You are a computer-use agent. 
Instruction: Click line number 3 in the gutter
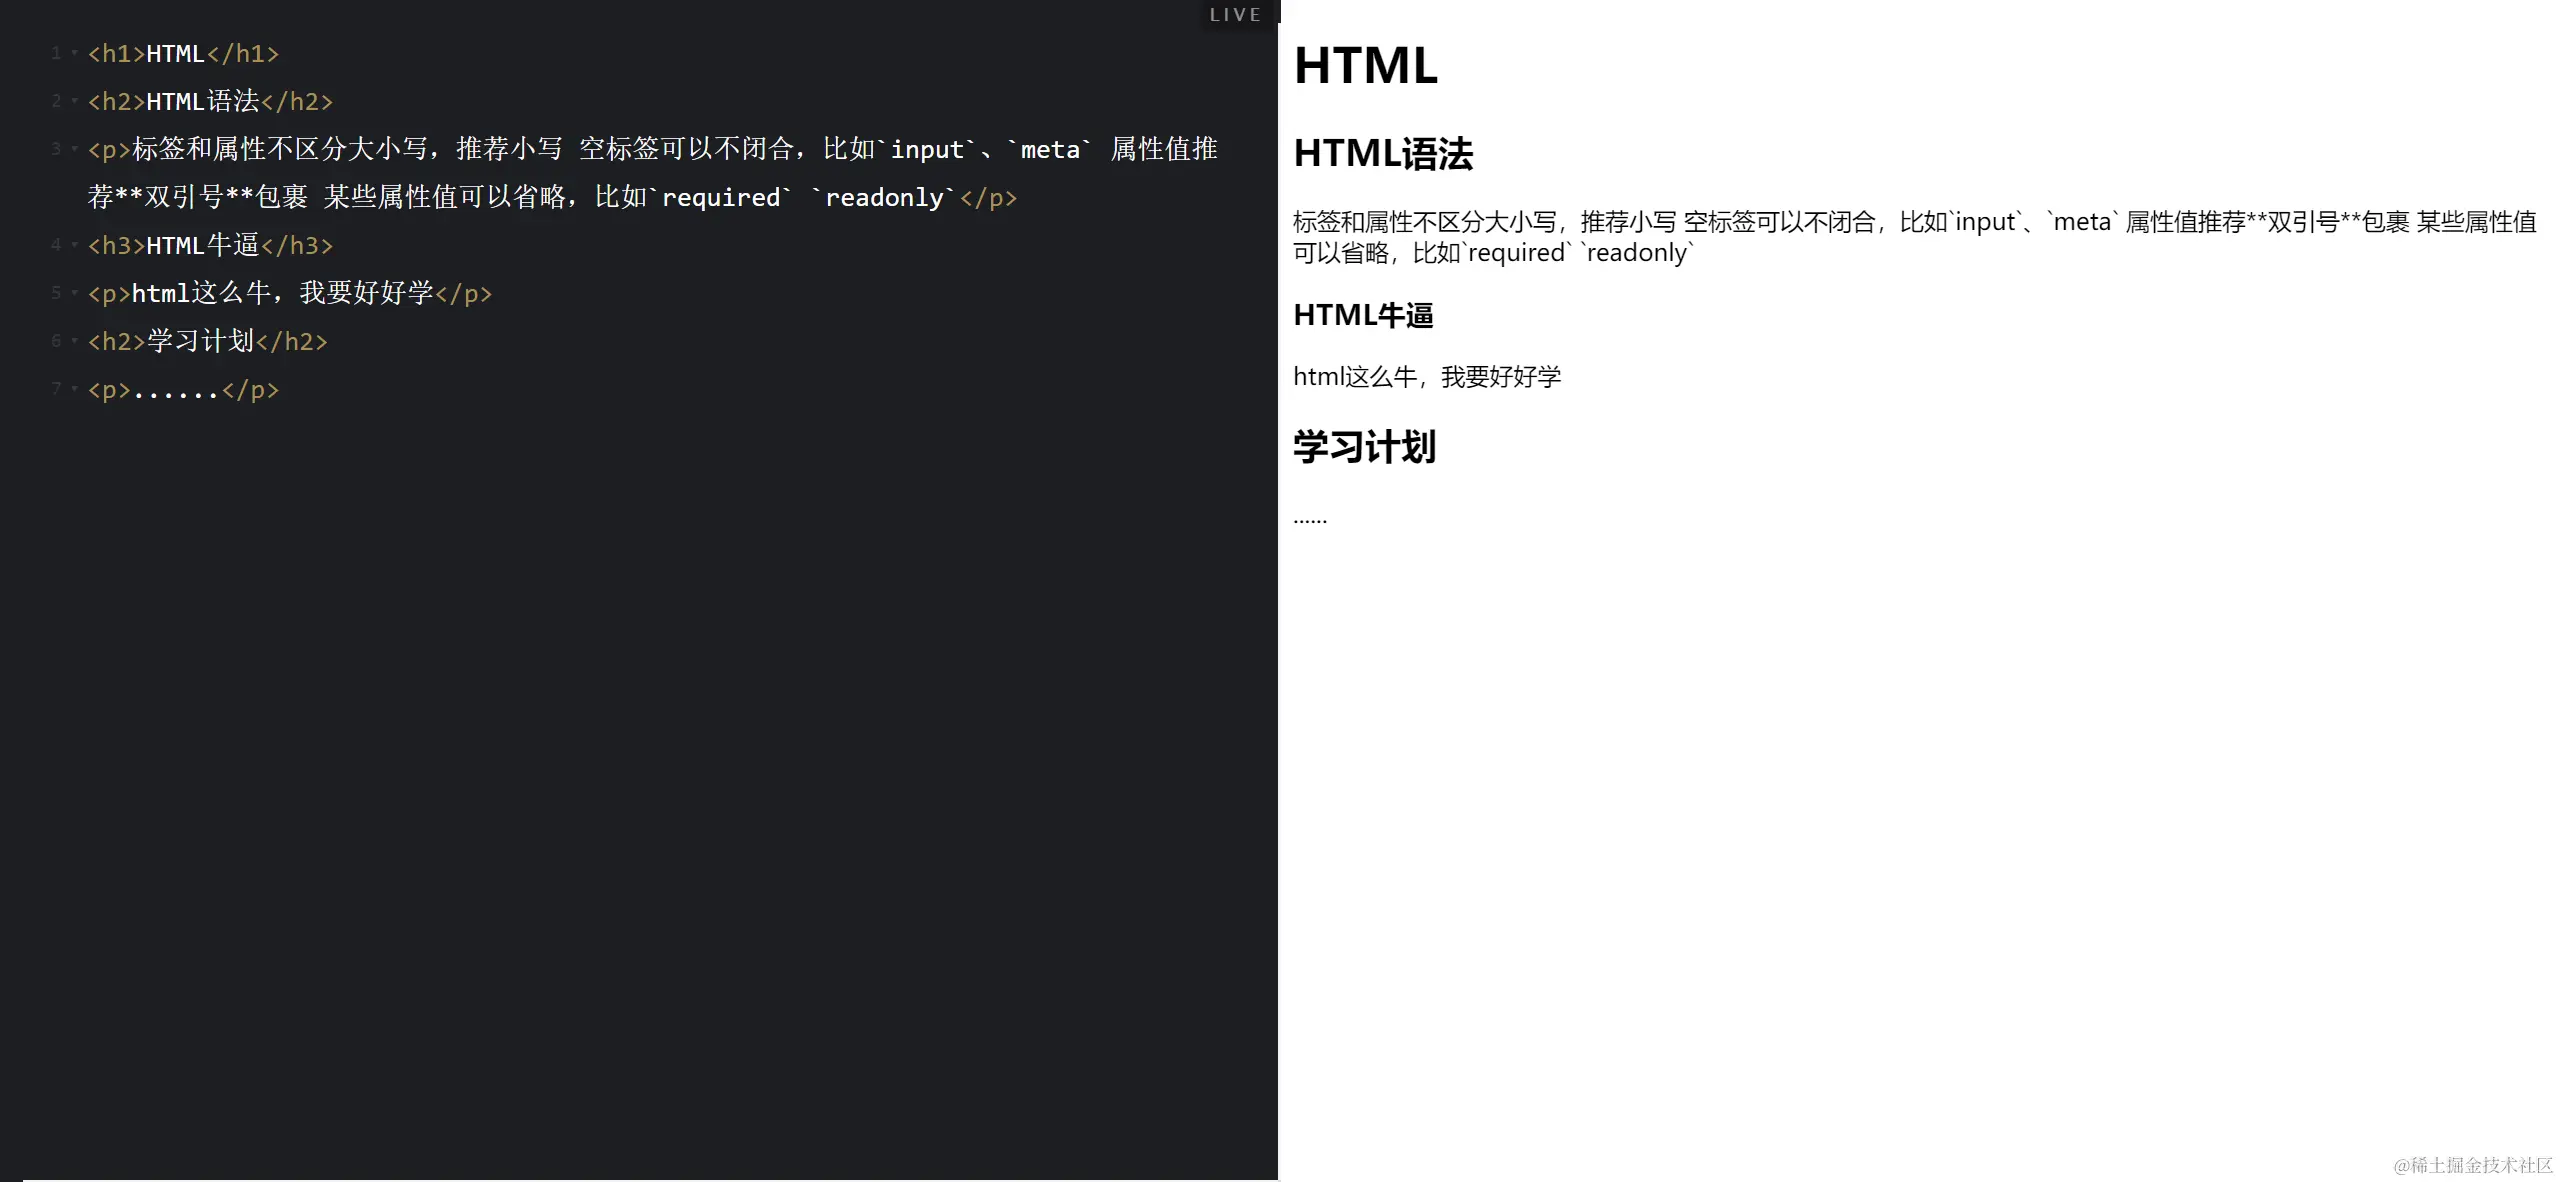point(56,149)
